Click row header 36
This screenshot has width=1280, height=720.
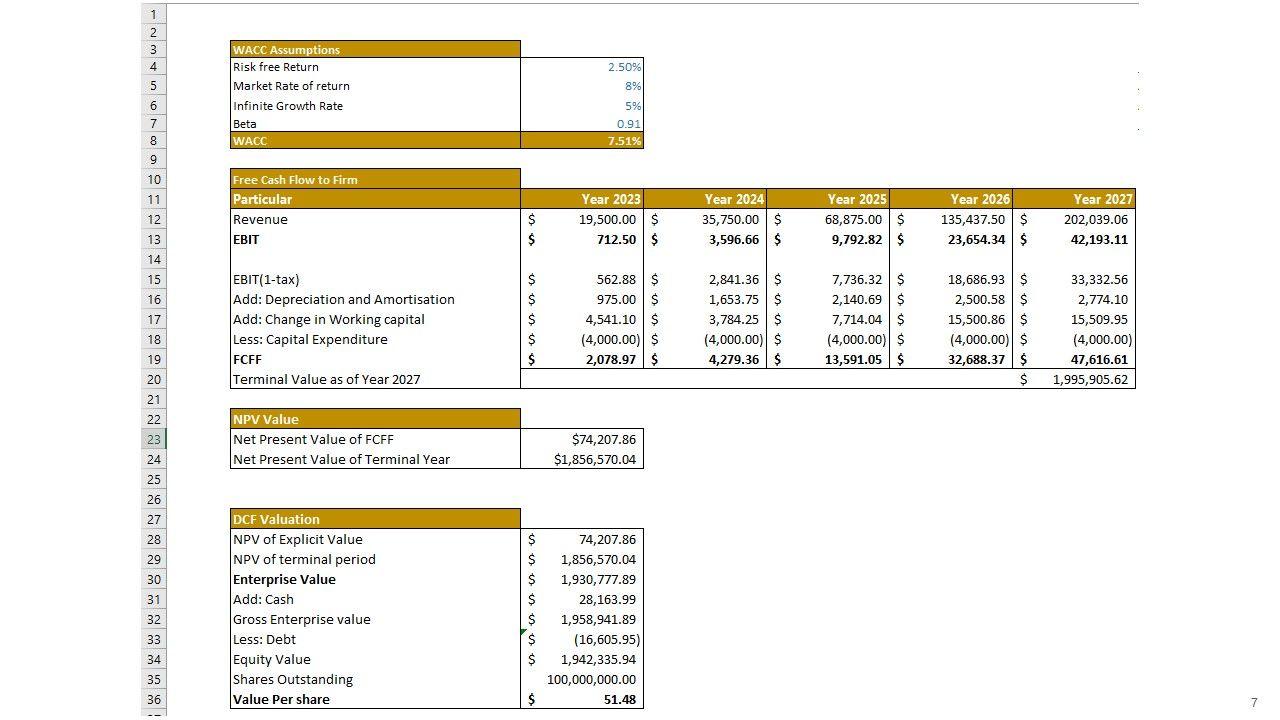153,699
